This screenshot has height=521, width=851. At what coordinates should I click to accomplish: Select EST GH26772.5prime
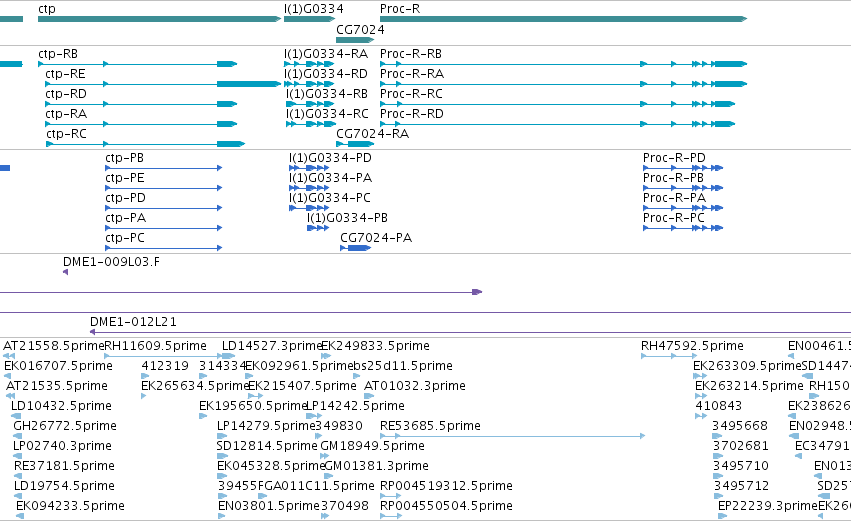tap(65, 427)
